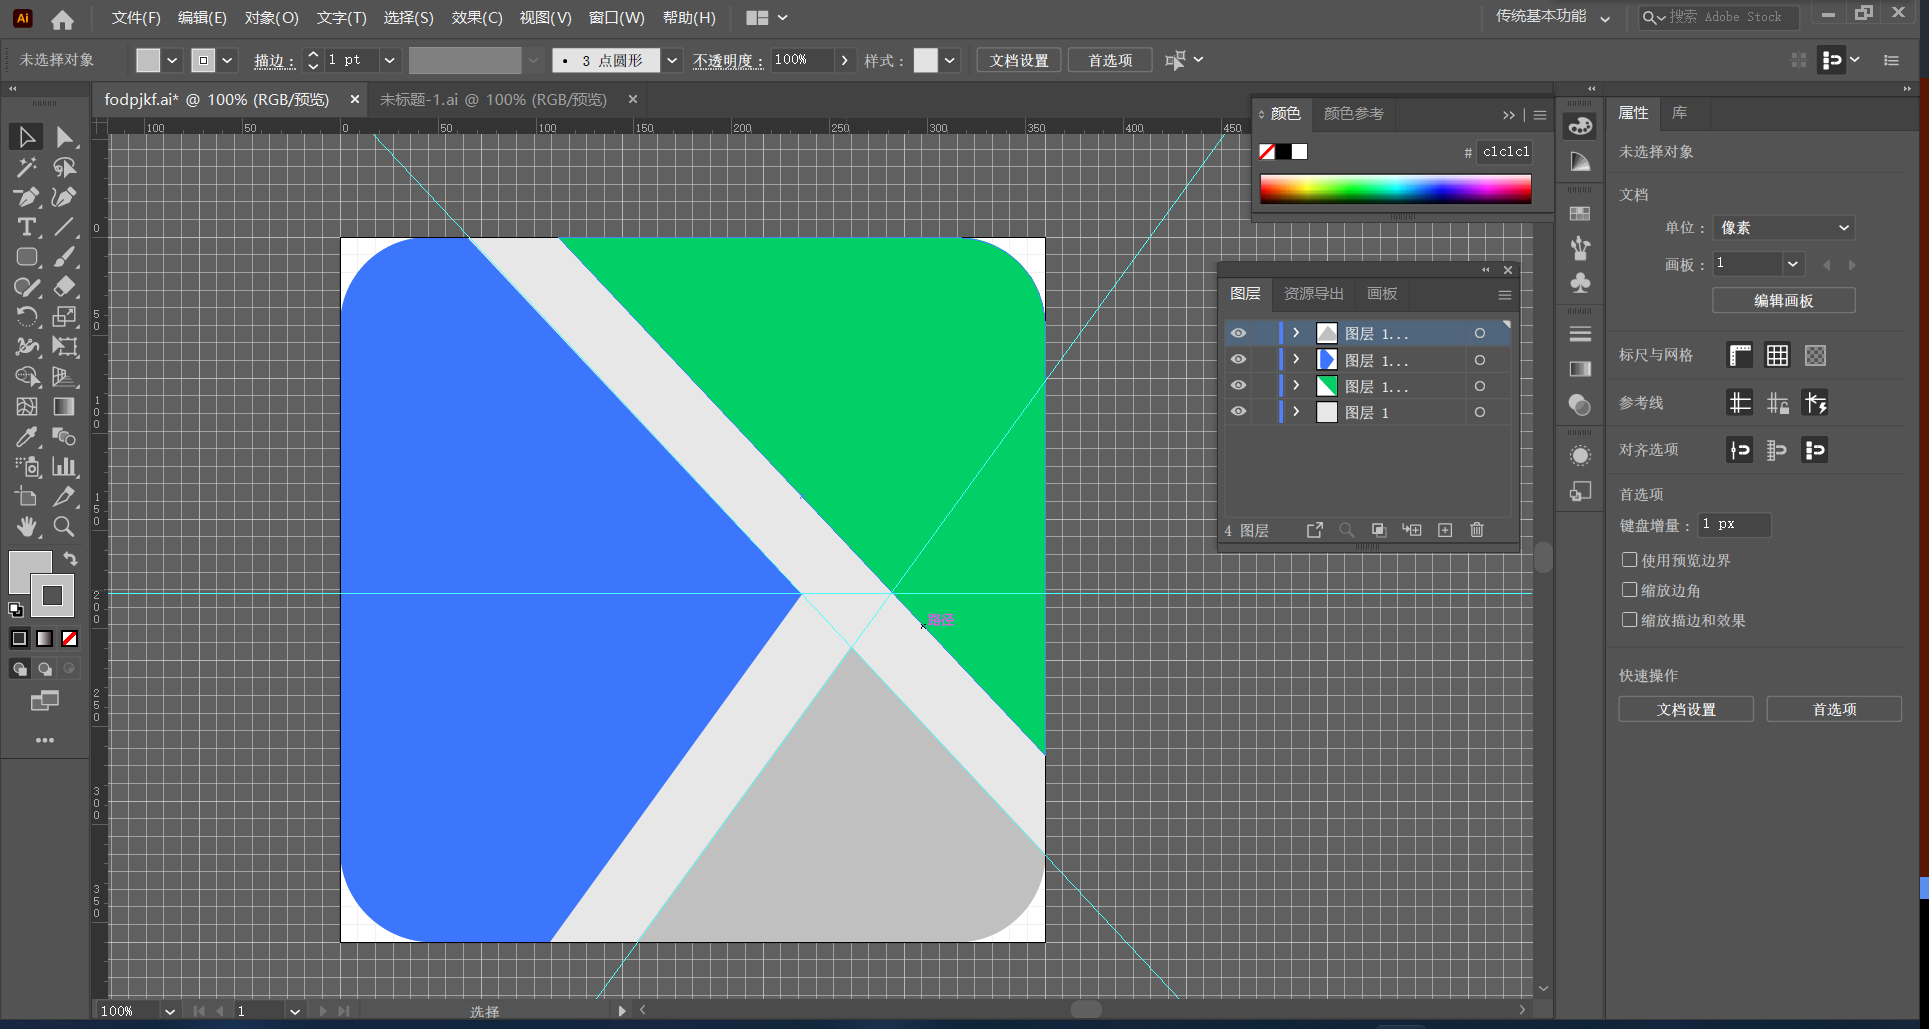Hide the top layer 图层 1...

1238,333
